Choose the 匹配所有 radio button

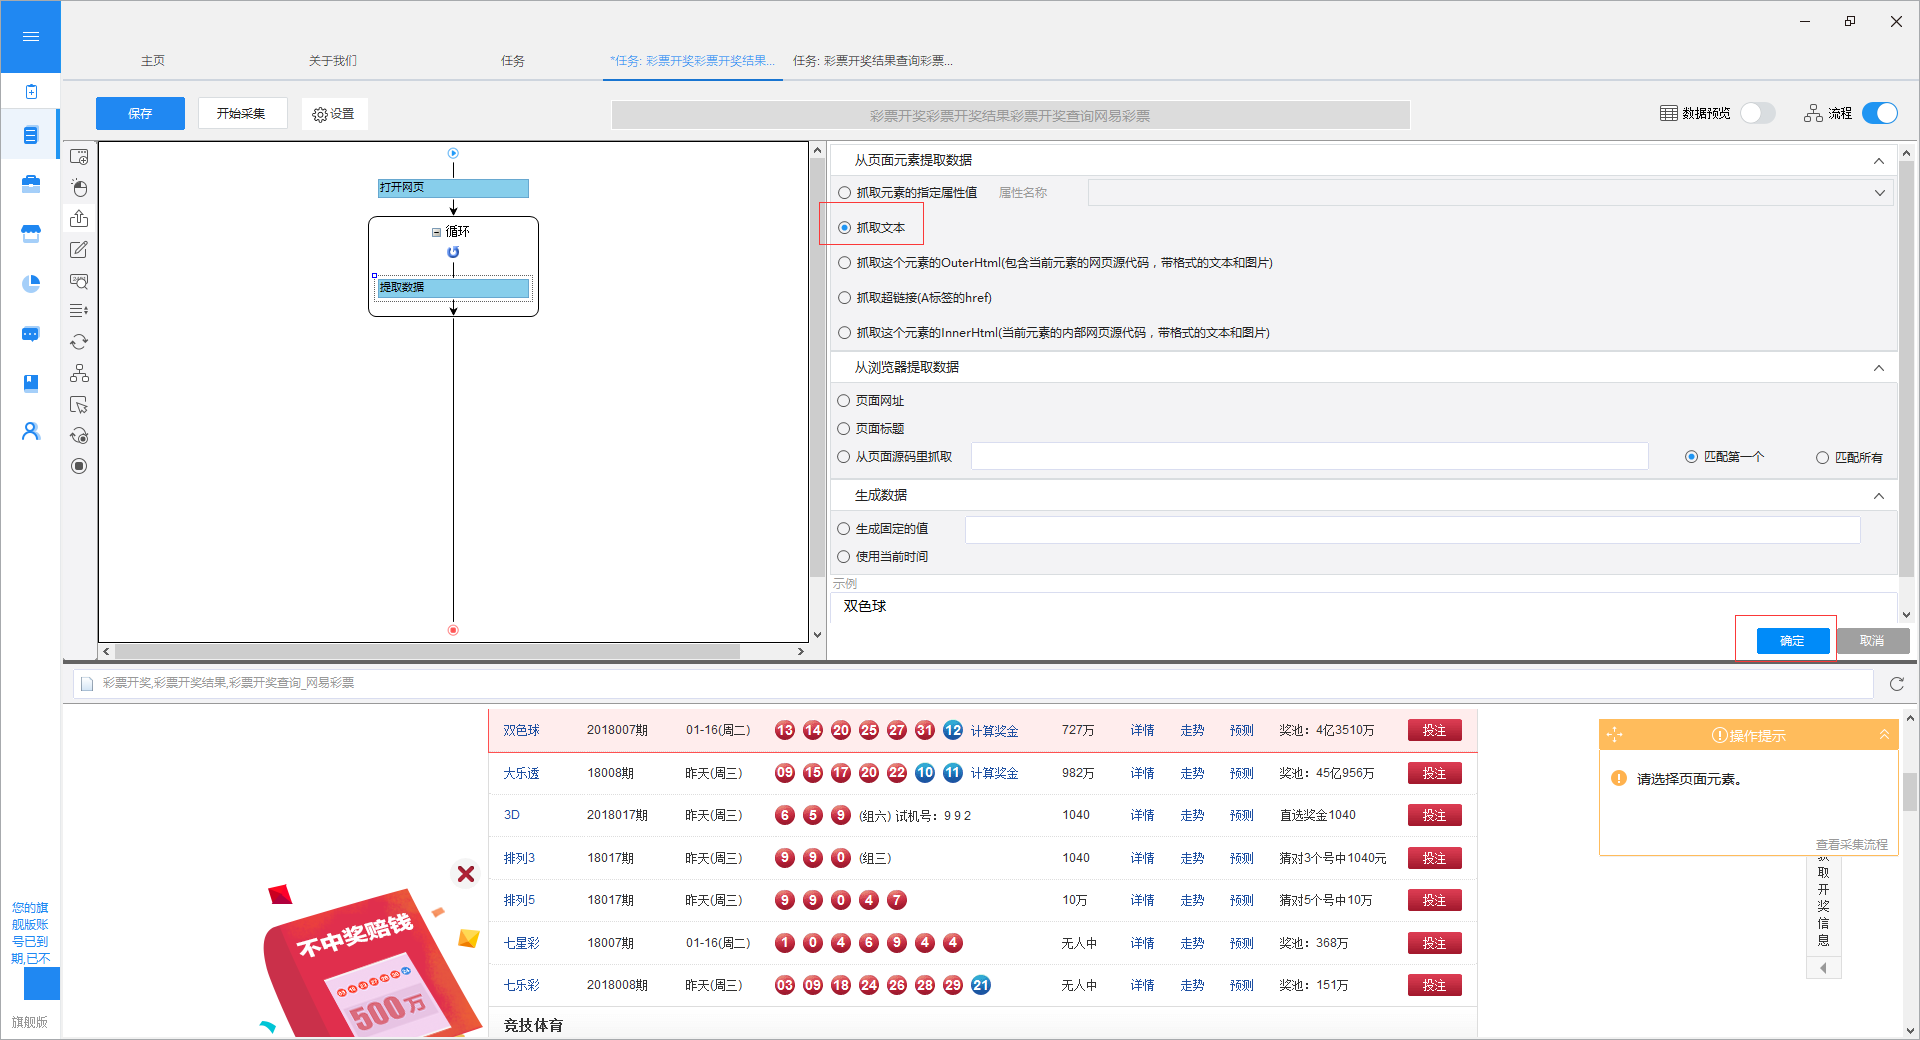coord(1822,458)
